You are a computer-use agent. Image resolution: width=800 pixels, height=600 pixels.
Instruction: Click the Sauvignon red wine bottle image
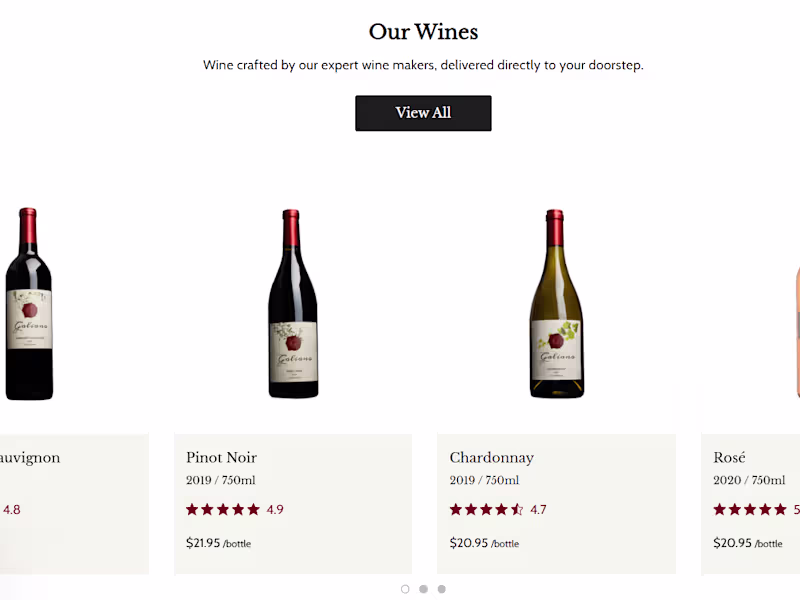tap(28, 304)
